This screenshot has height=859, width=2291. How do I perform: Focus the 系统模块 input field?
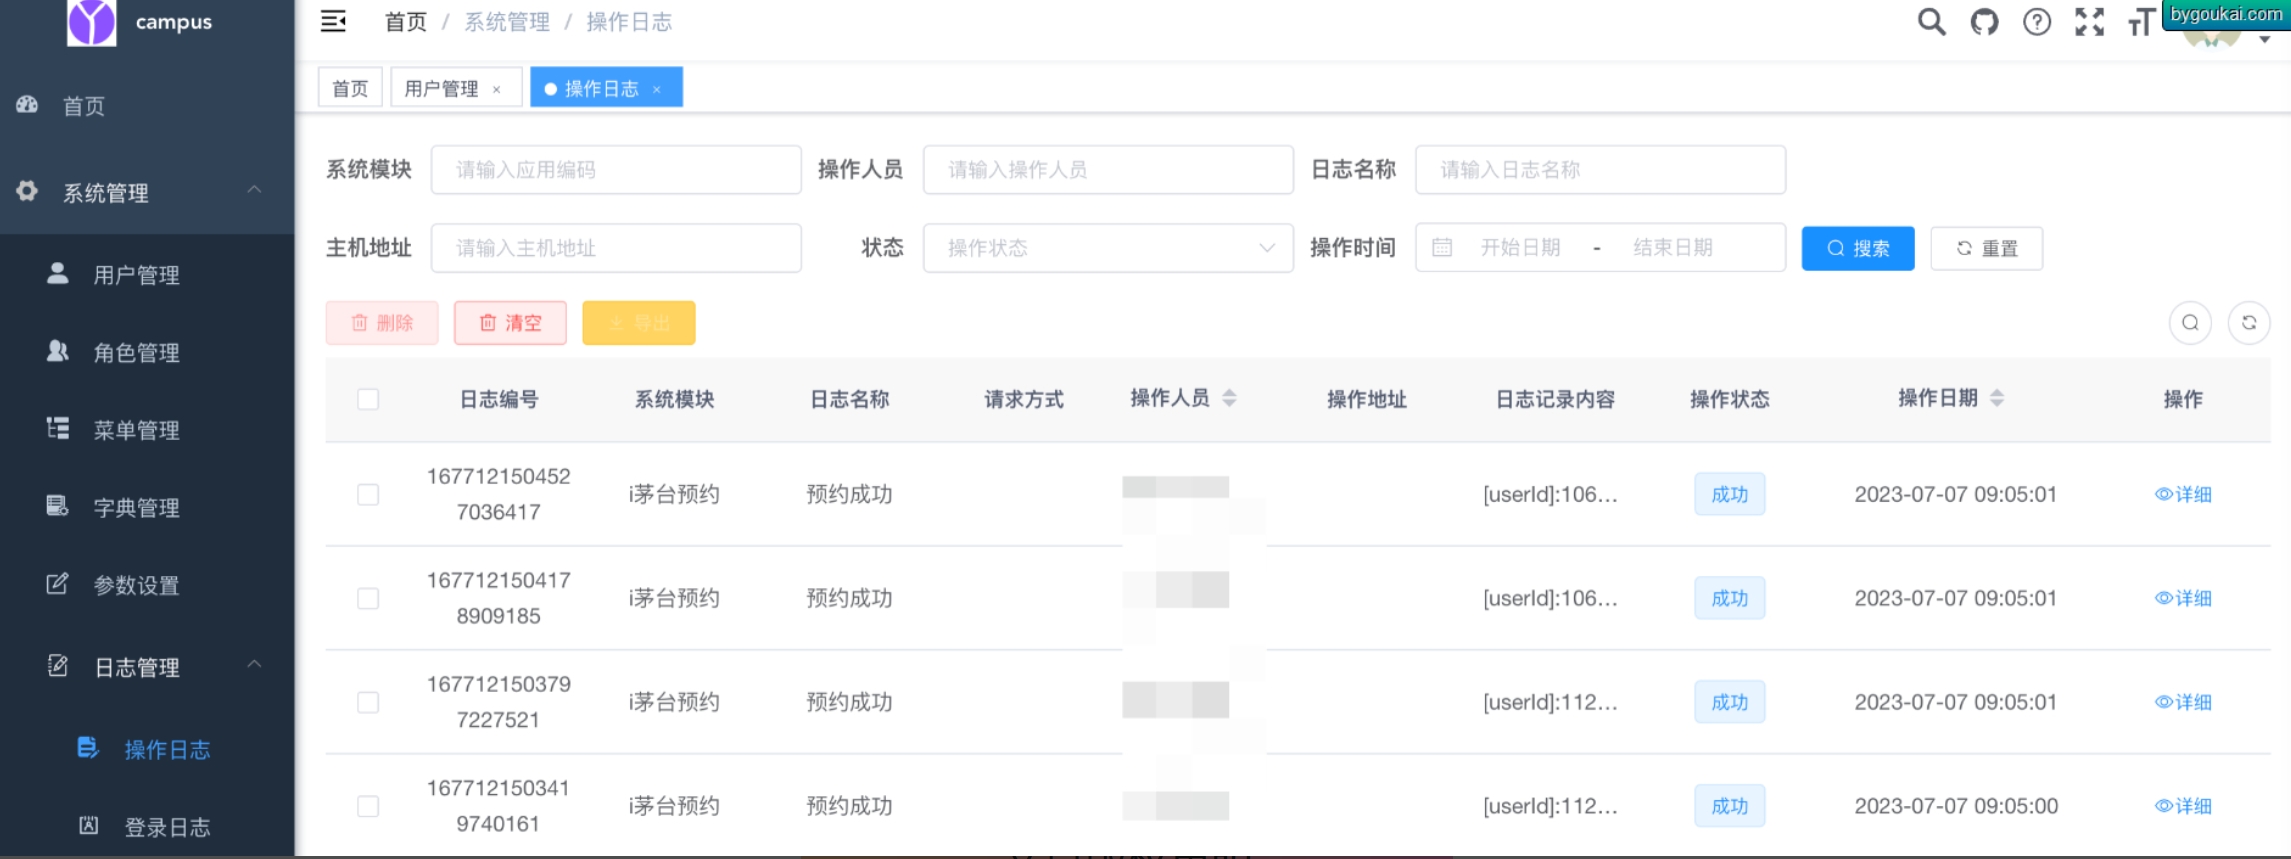[x=616, y=169]
